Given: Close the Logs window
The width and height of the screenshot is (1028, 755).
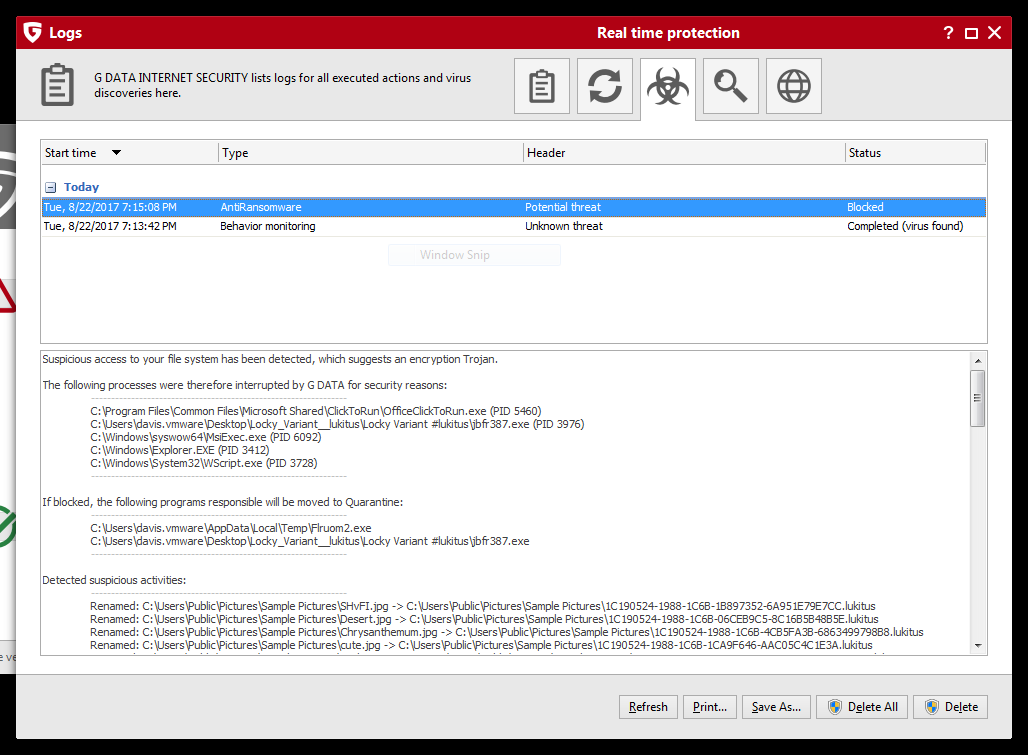Looking at the screenshot, I should pyautogui.click(x=995, y=33).
